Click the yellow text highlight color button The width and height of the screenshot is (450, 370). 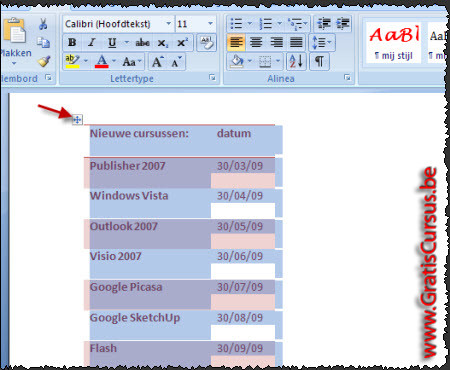[72, 62]
